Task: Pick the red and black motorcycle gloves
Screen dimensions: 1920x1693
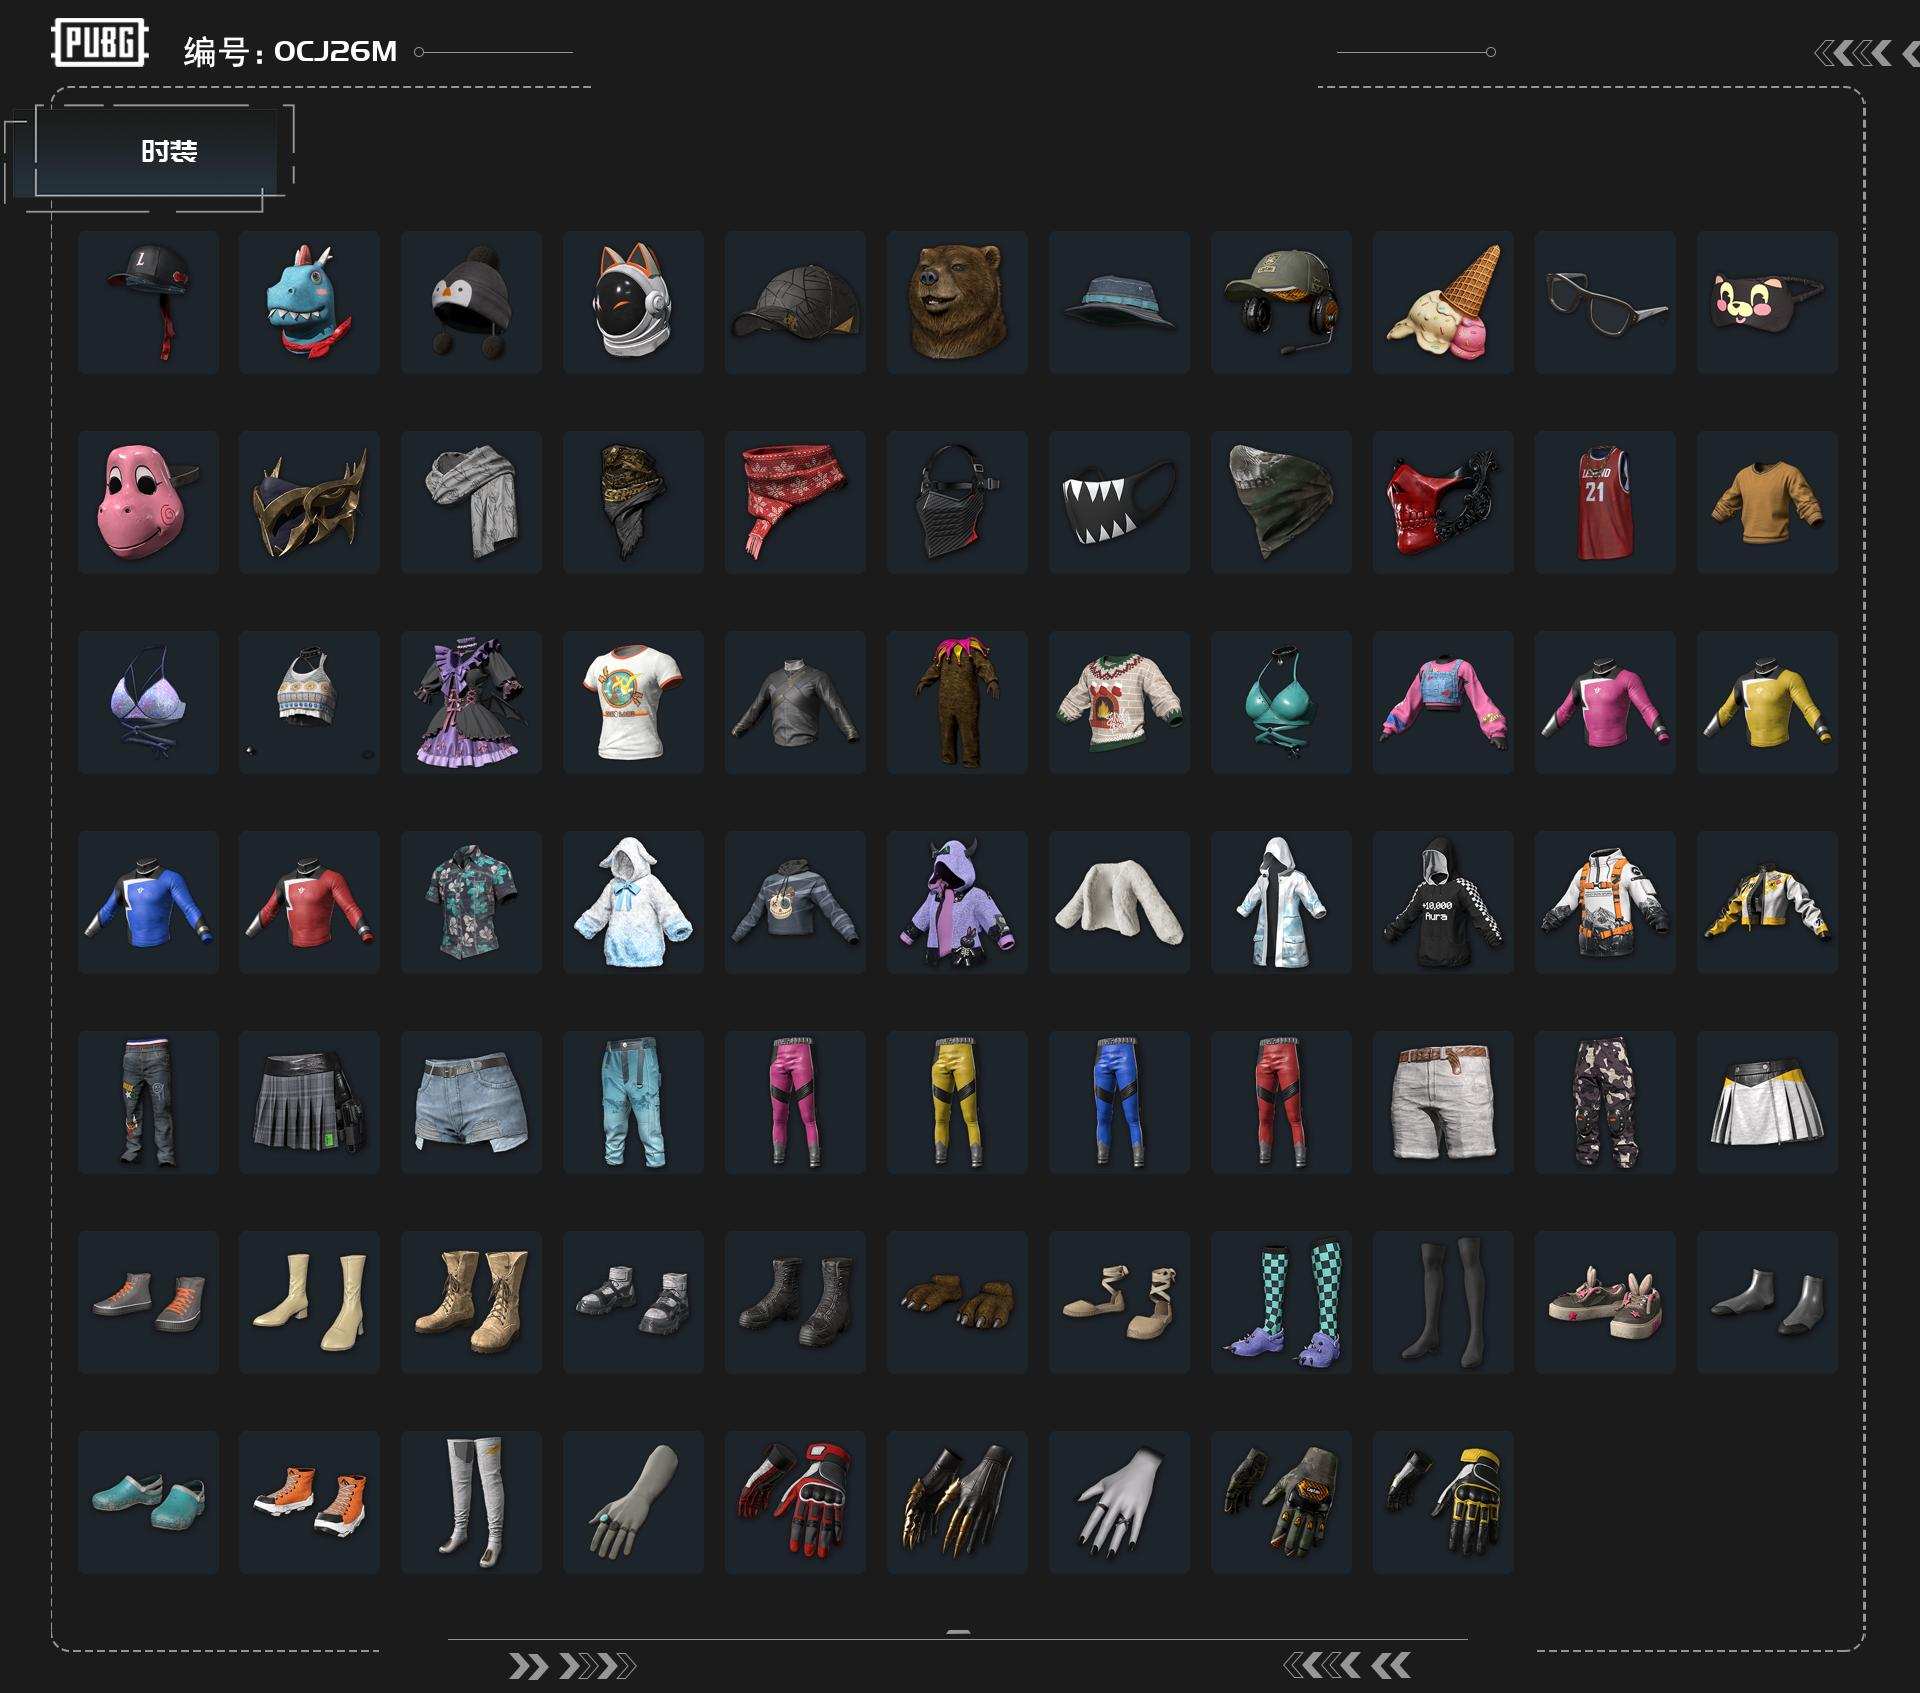Action: tap(795, 1502)
